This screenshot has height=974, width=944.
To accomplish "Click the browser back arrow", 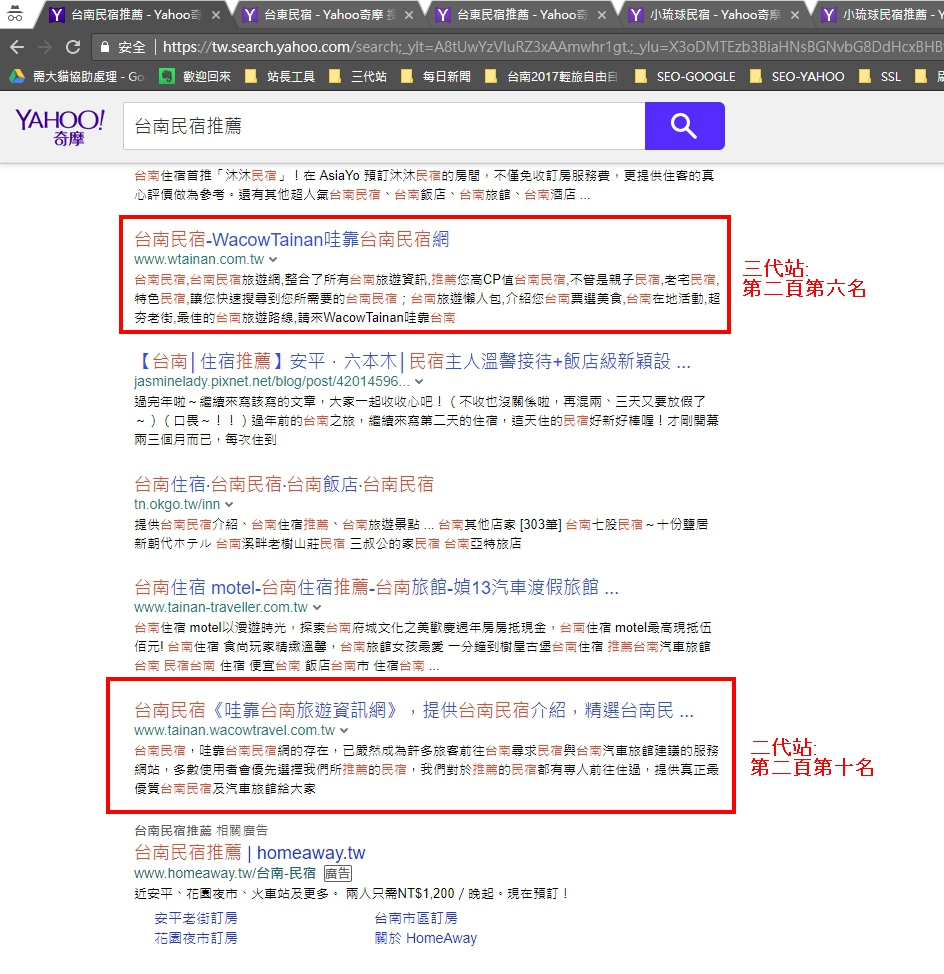I will click(x=17, y=47).
